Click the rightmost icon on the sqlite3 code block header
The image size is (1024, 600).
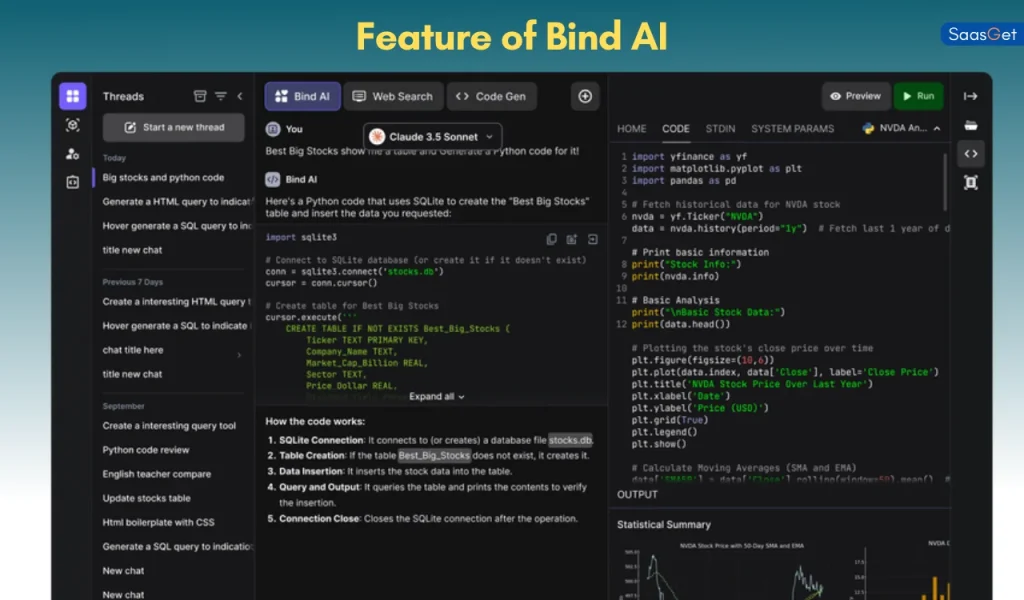592,239
